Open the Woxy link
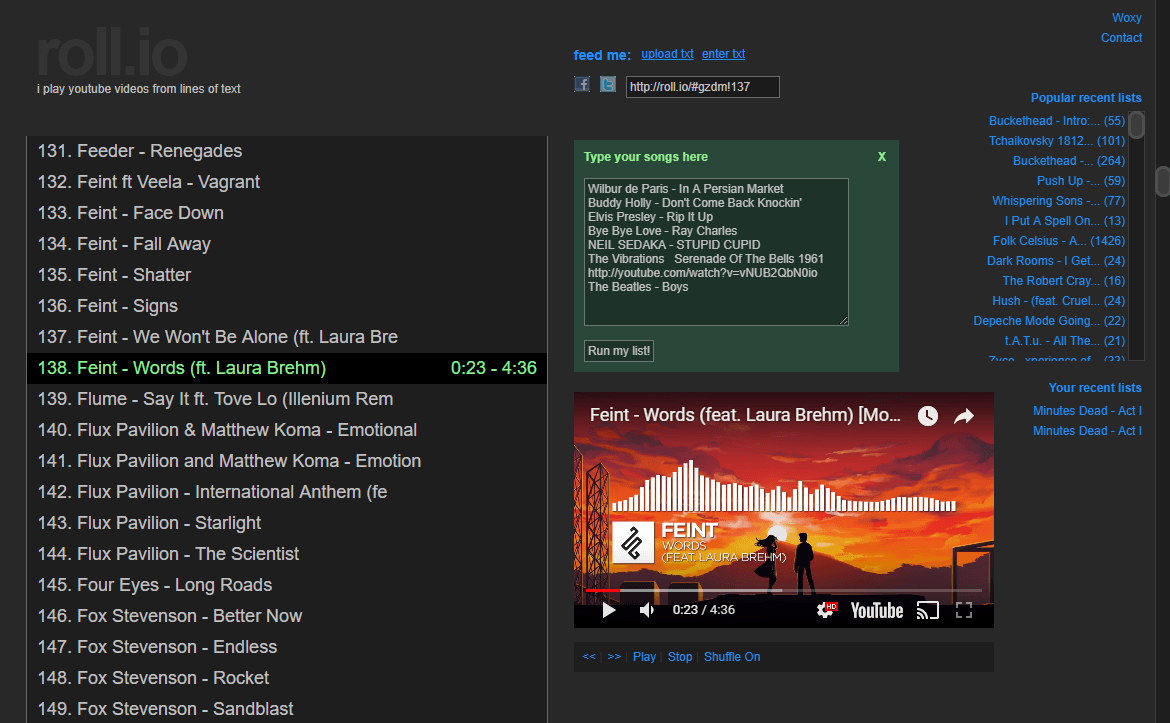This screenshot has width=1170, height=723. click(x=1127, y=18)
